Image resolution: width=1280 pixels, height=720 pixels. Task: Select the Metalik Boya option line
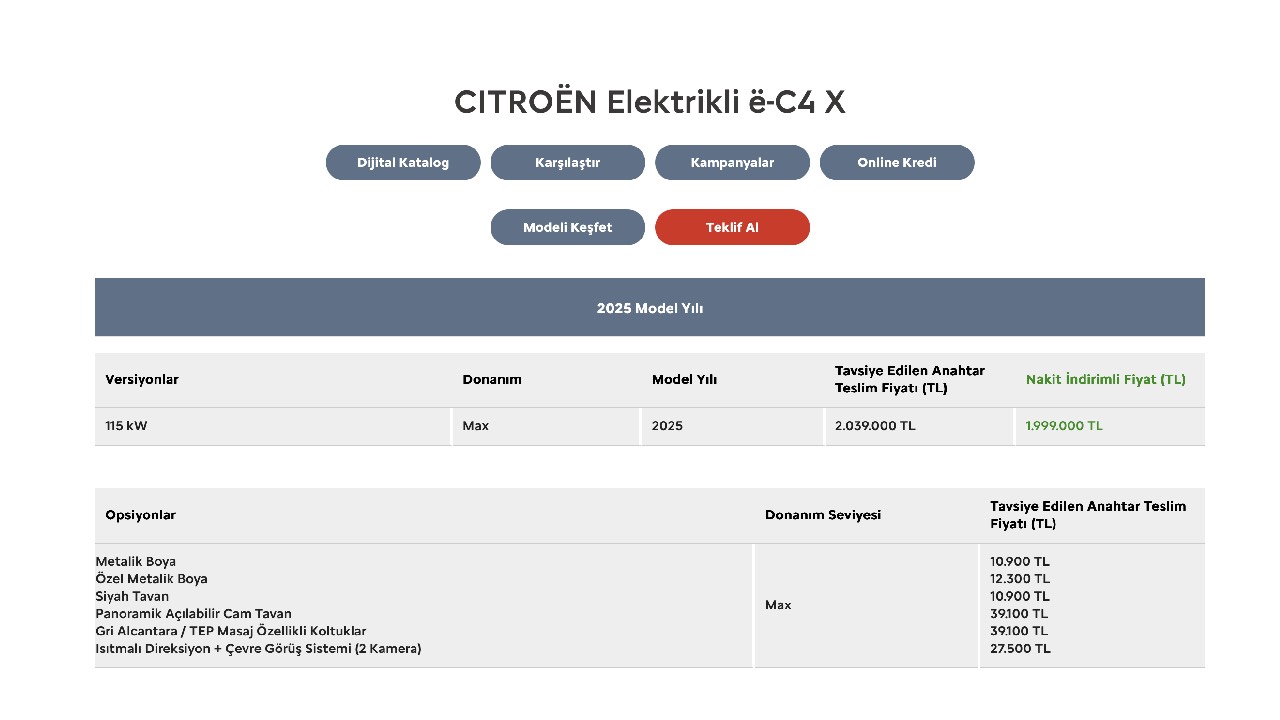[x=136, y=562]
